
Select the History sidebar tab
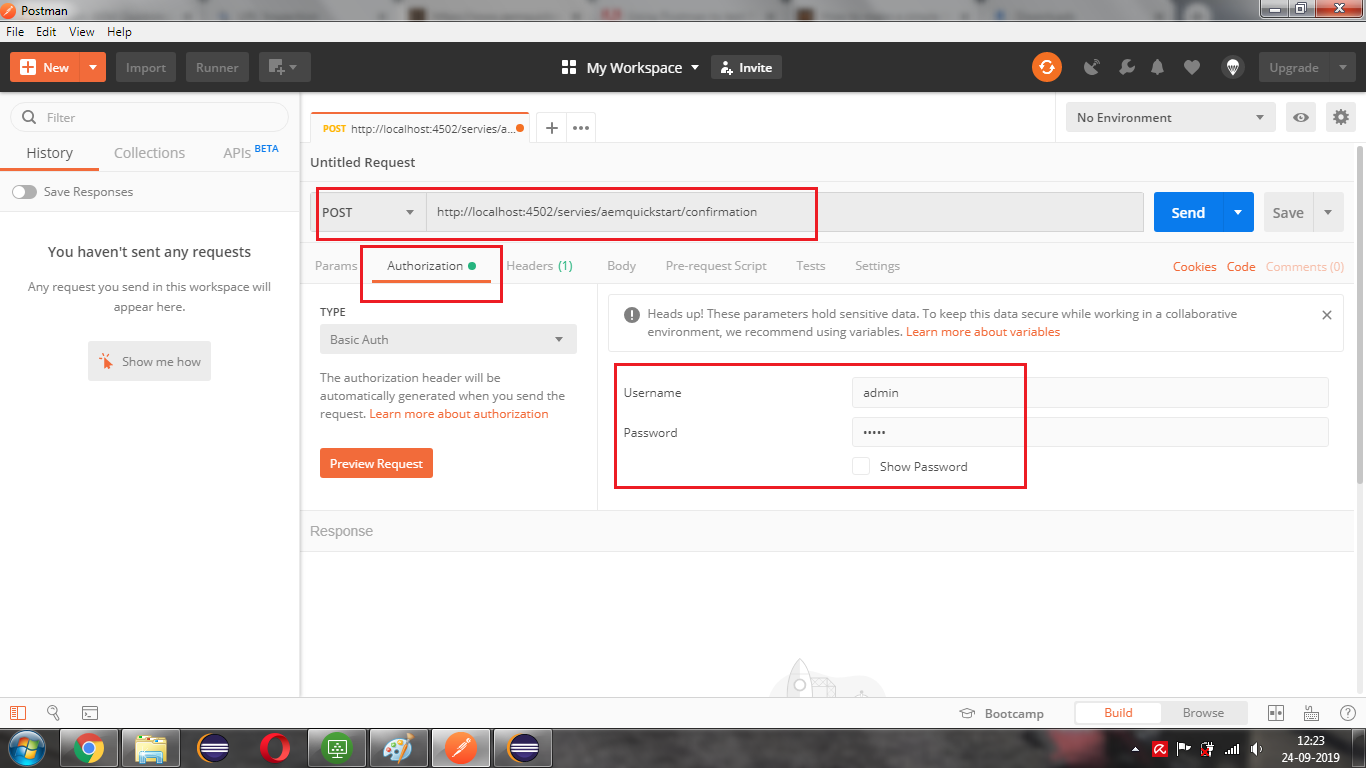tap(49, 153)
